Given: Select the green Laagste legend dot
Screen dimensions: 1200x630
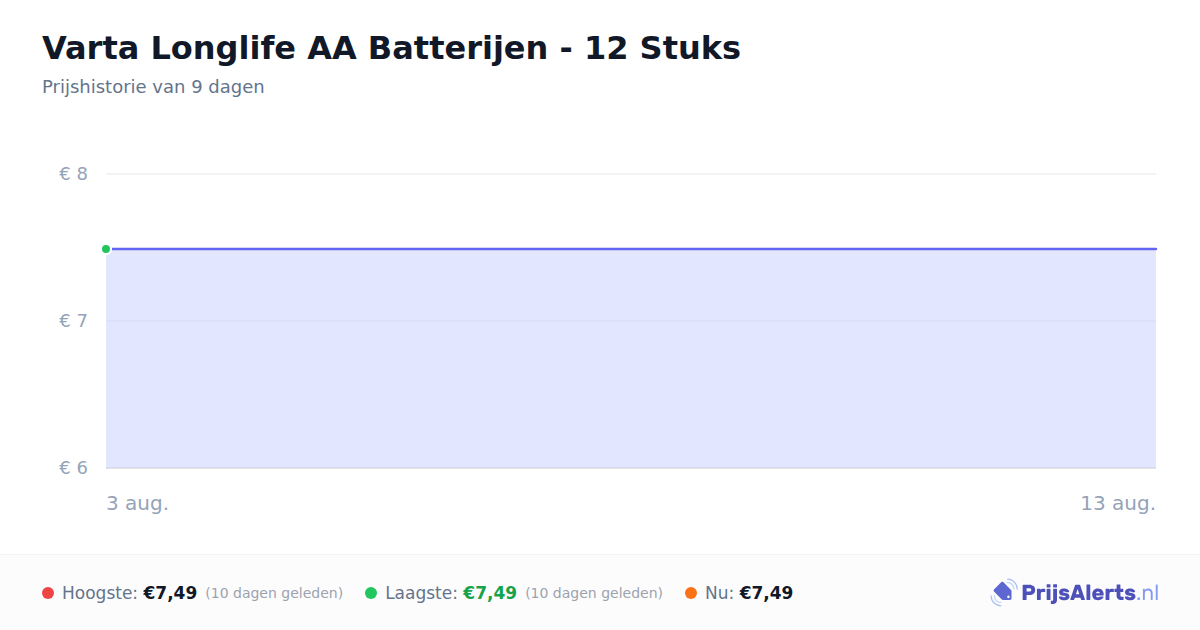Looking at the screenshot, I should [x=371, y=593].
